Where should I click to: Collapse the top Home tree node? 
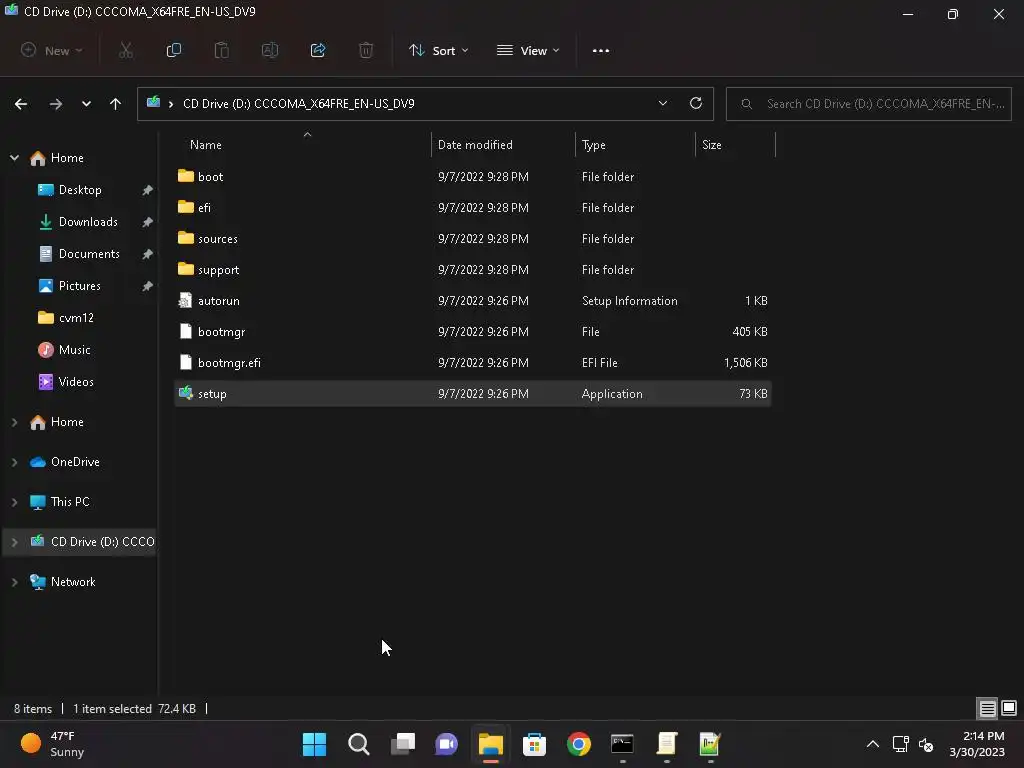point(14,157)
